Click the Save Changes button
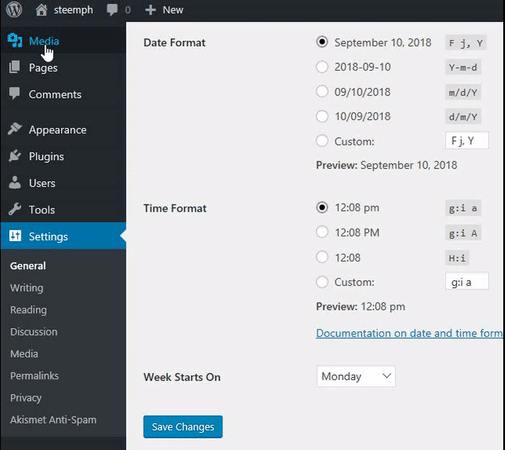Screen dimensions: 505x450 tap(183, 427)
